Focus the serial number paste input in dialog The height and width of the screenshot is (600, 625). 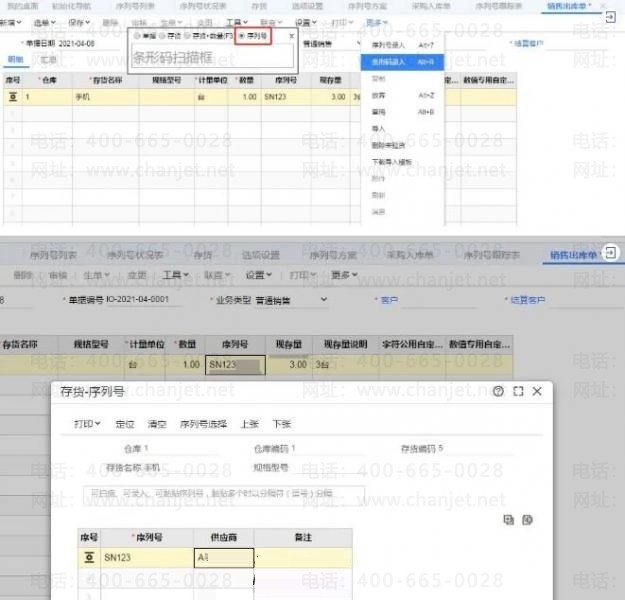(x=224, y=494)
